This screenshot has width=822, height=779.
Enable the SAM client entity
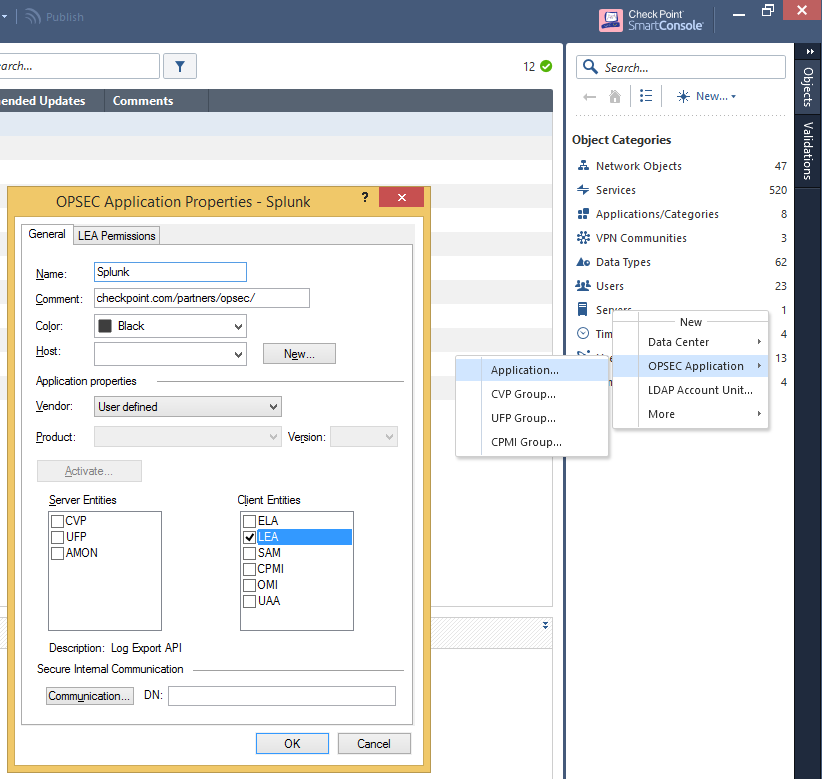(250, 553)
